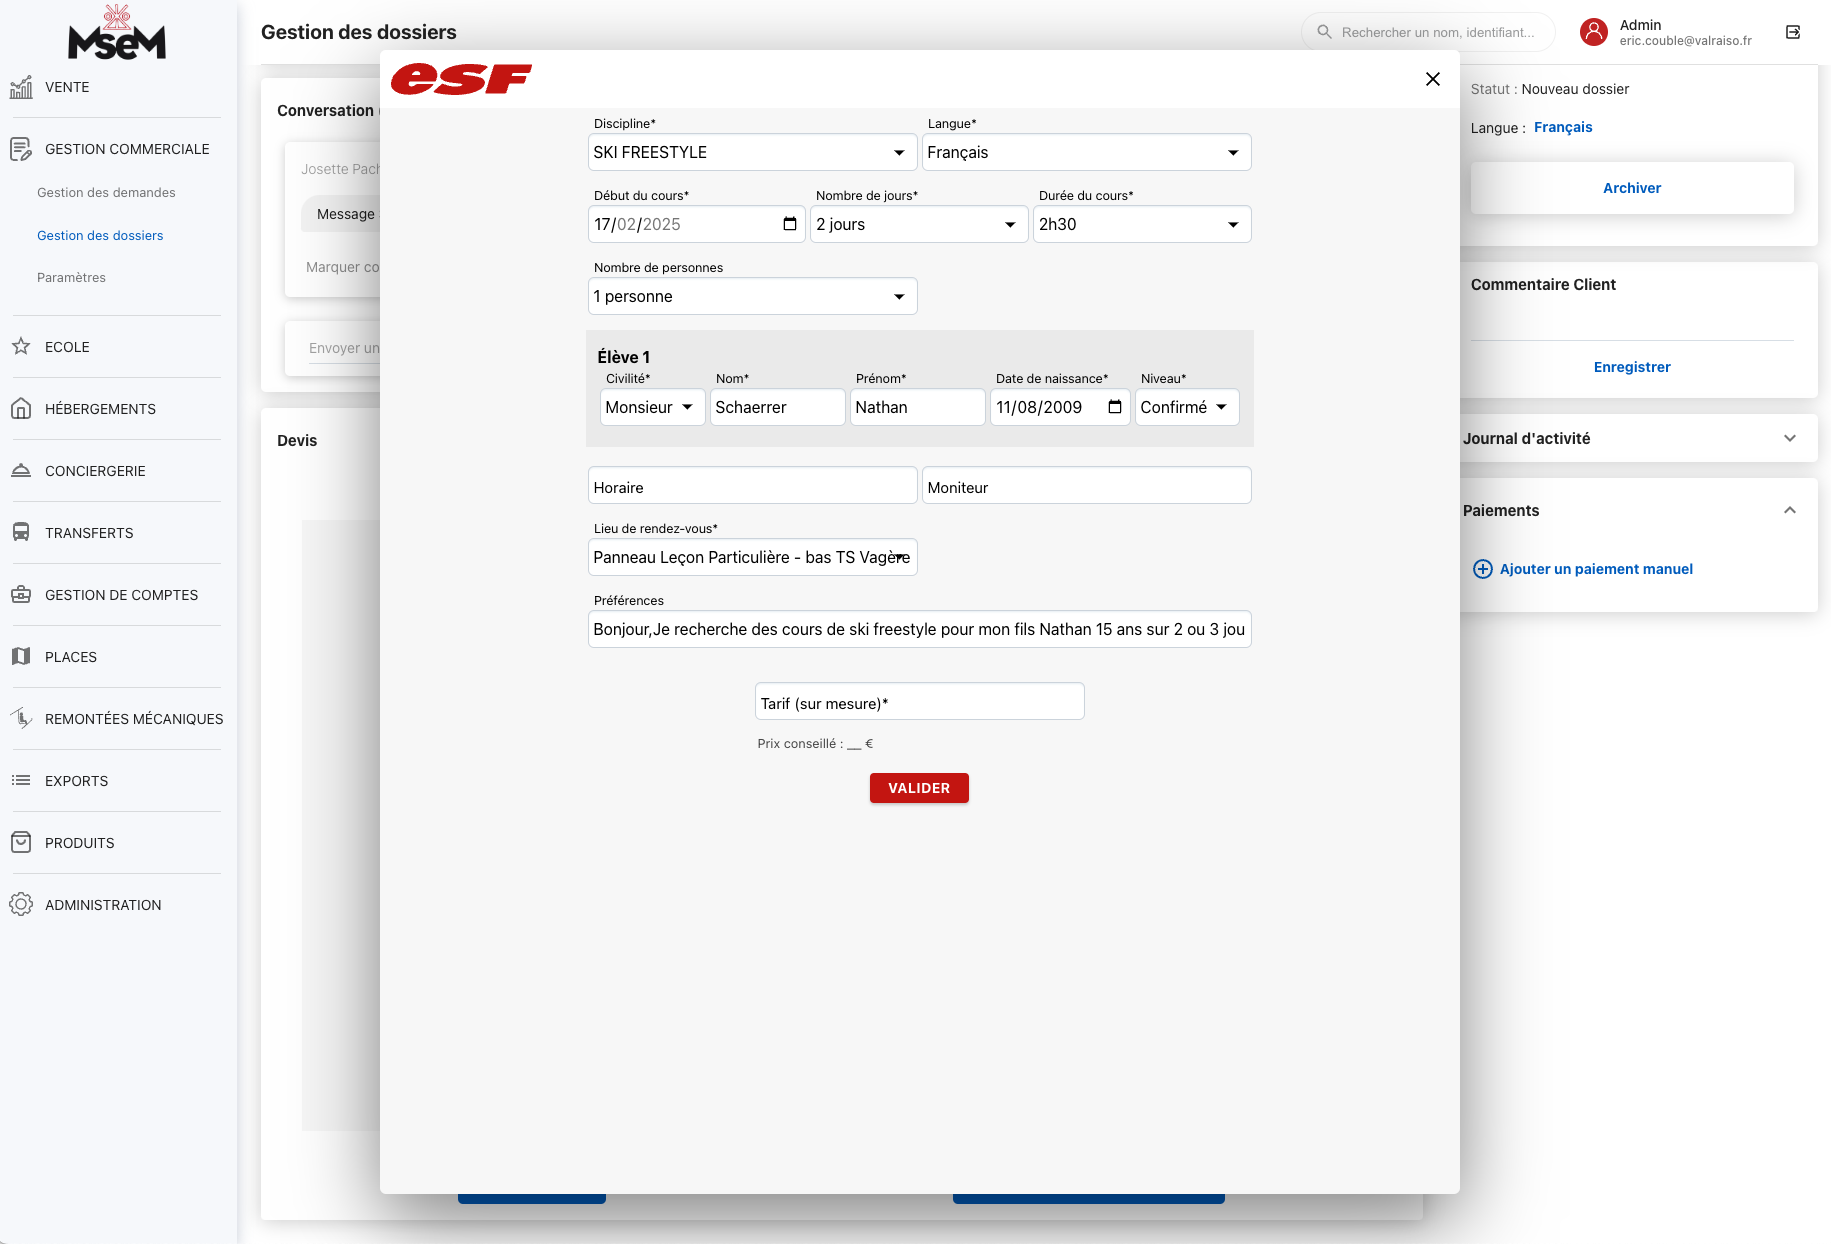Click the logout icon beside Admin
1831x1244 pixels.
tap(1793, 32)
